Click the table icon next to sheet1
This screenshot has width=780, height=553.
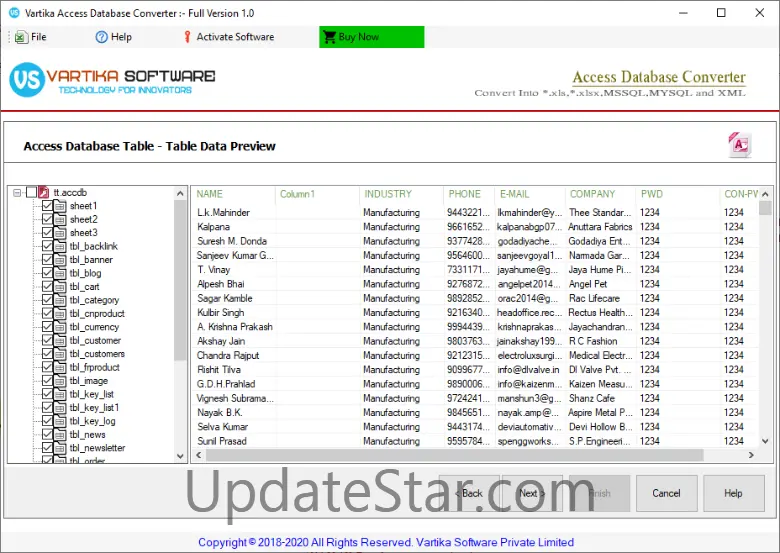[x=60, y=206]
